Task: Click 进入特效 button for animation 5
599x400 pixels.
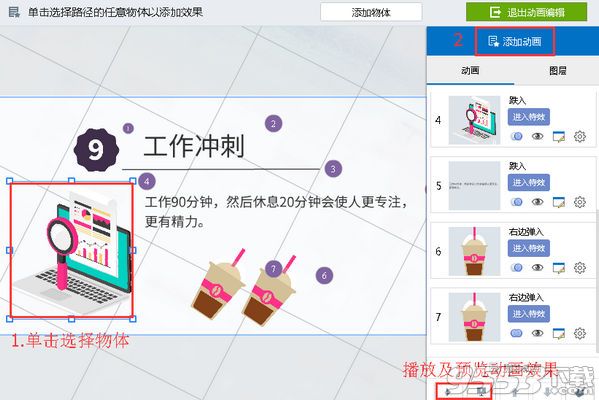Action: (529, 183)
